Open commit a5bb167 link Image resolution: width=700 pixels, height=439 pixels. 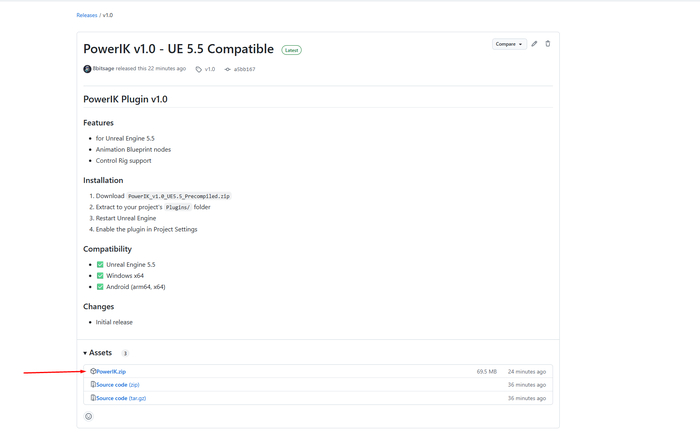tap(244, 69)
